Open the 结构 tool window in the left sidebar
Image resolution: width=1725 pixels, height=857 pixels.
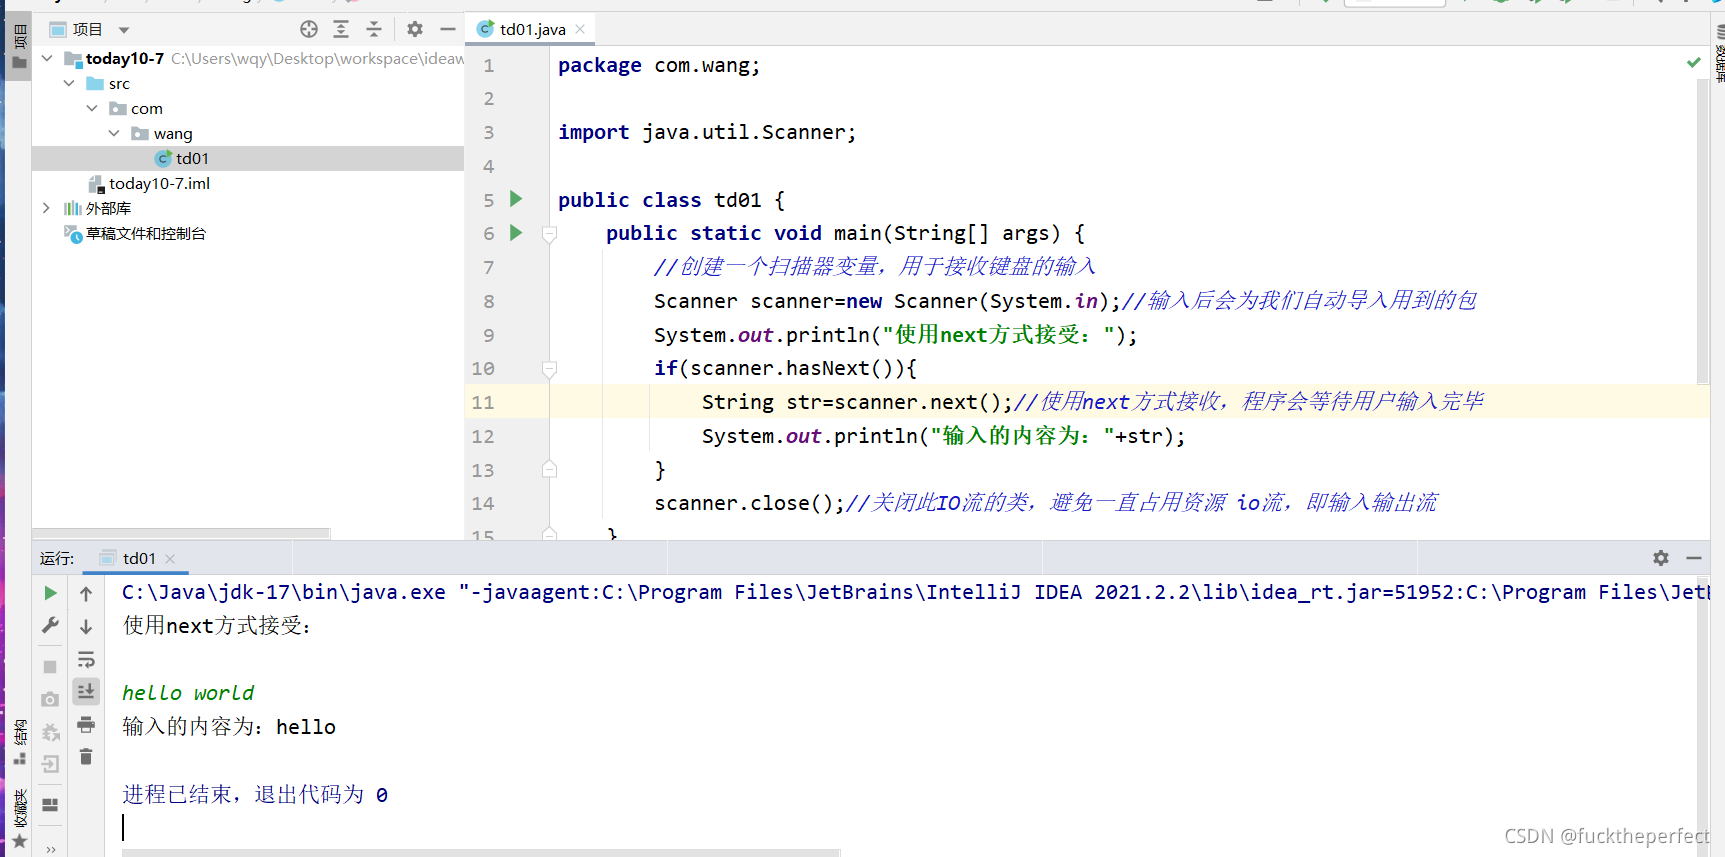19,742
